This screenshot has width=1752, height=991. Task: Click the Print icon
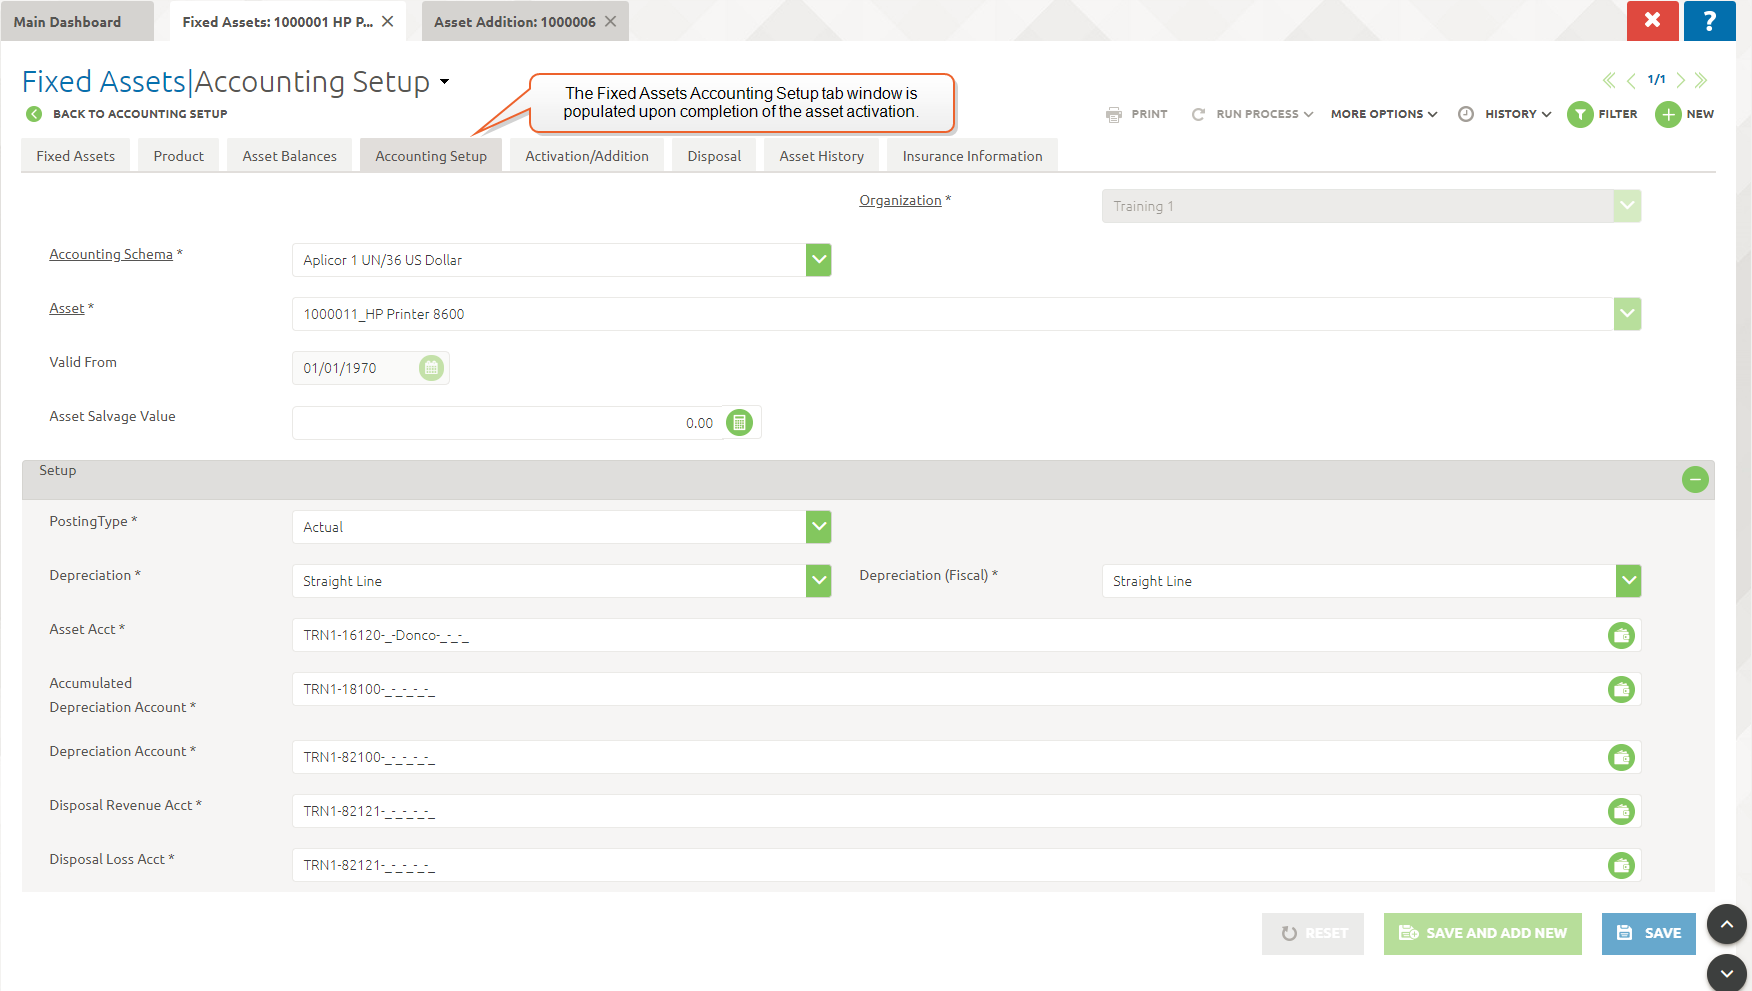1114,115
